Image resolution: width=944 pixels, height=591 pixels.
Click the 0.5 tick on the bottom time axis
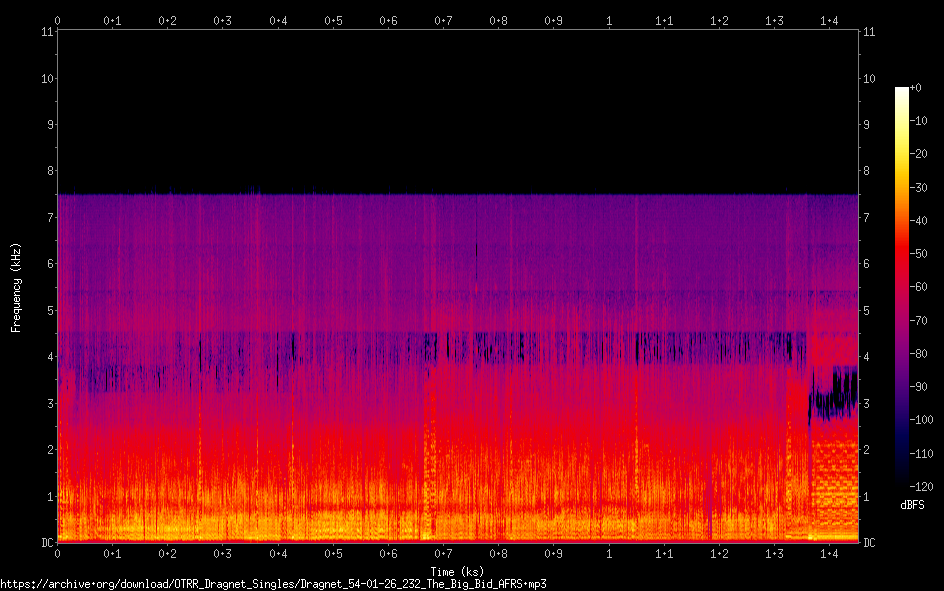pos(333,553)
